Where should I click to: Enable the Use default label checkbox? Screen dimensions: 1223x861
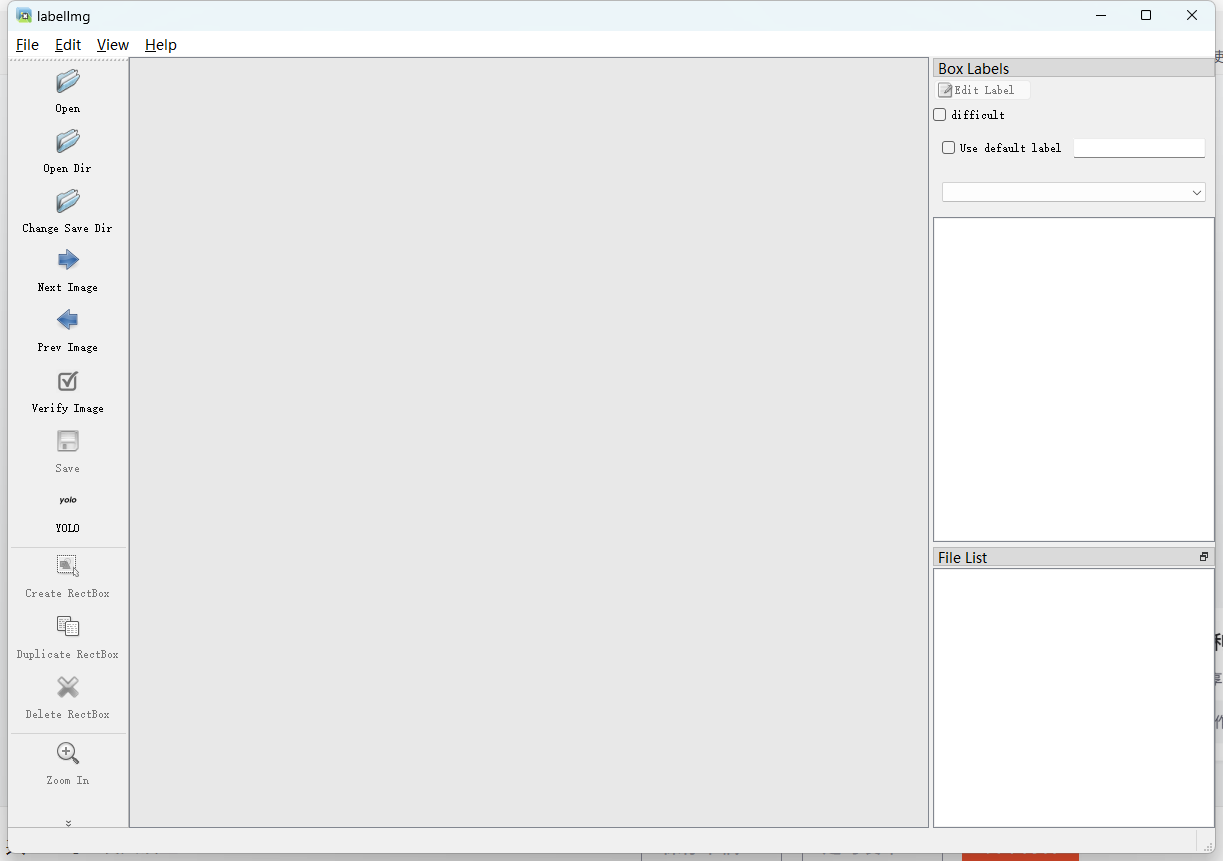(x=949, y=148)
